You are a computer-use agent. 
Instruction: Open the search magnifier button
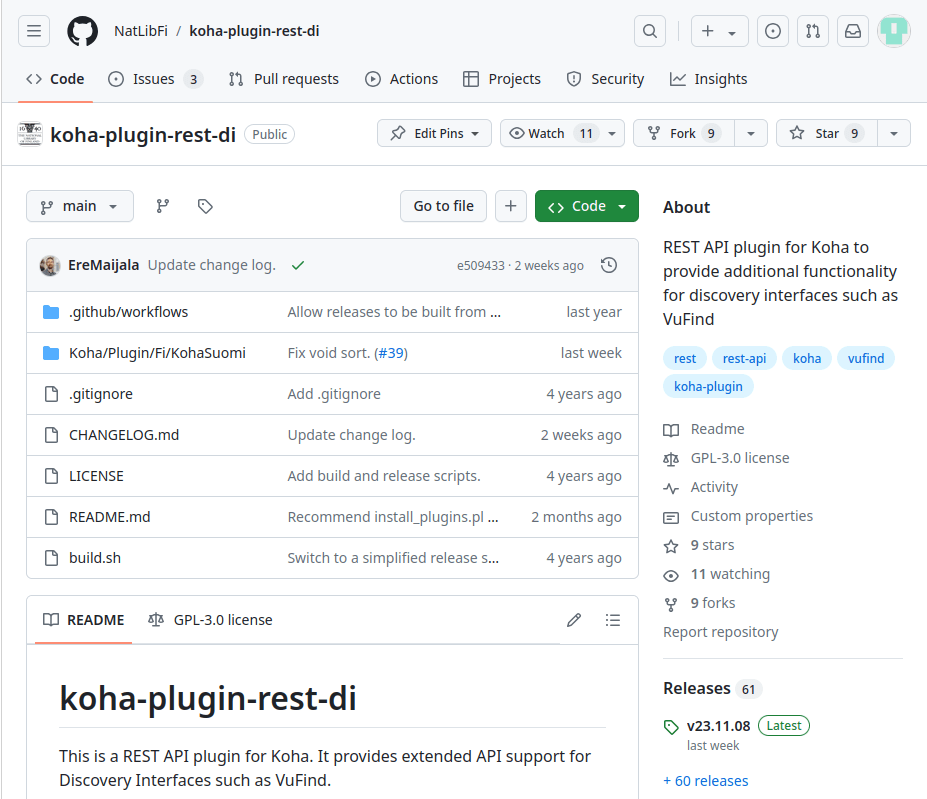(x=650, y=31)
